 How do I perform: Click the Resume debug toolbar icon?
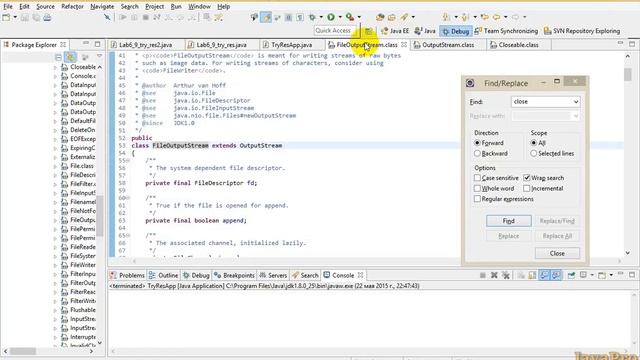pyautogui.click(x=122, y=17)
